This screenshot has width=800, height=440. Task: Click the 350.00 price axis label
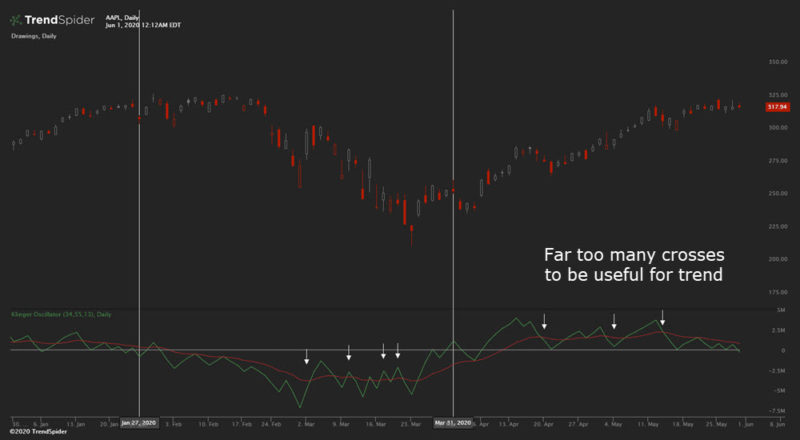(x=778, y=62)
